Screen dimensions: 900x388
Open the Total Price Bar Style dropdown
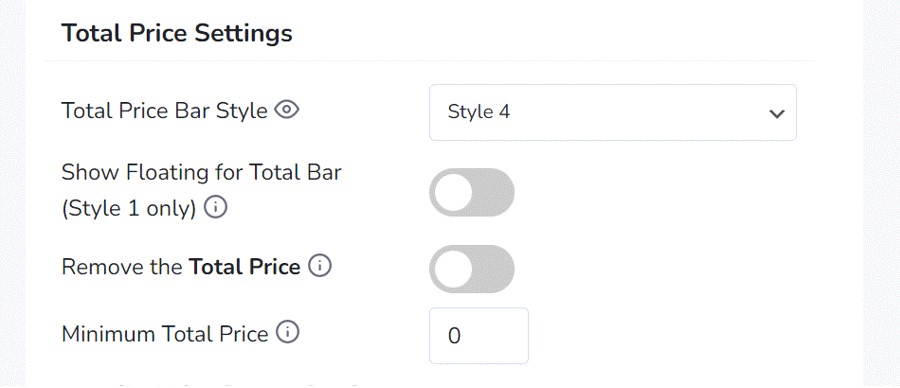click(x=612, y=112)
